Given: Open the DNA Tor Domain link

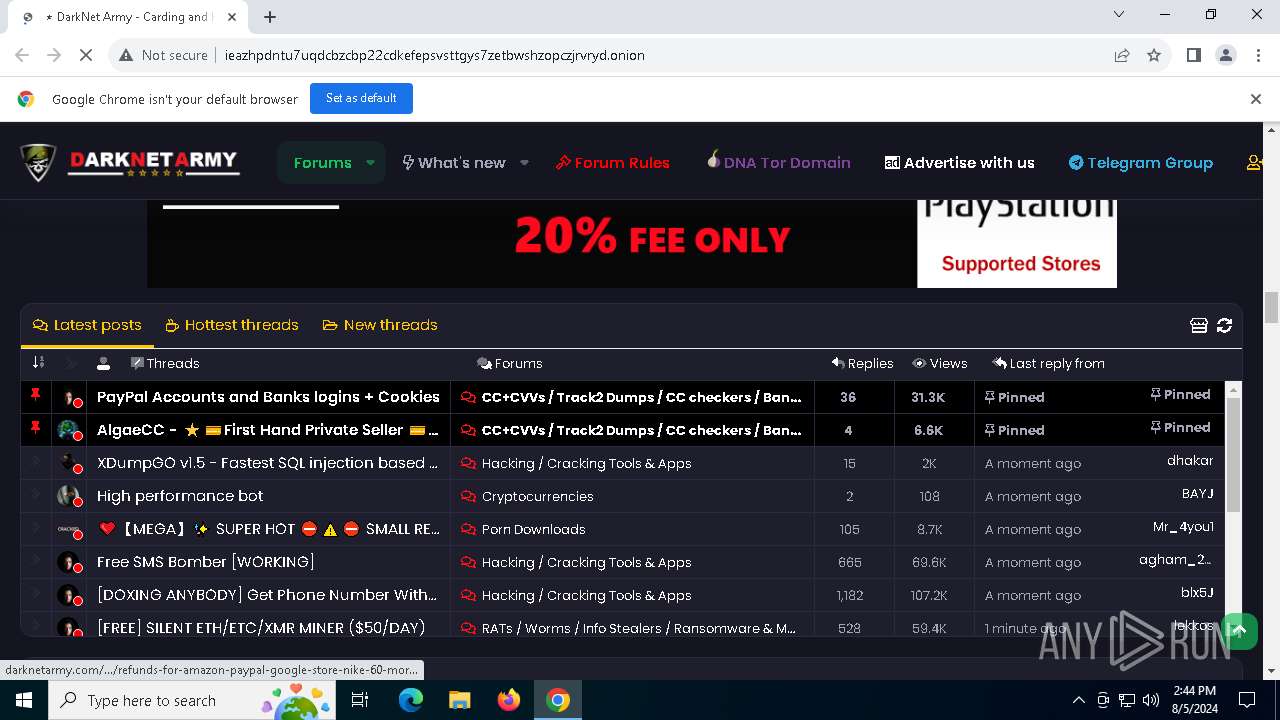Looking at the screenshot, I should point(778,162).
